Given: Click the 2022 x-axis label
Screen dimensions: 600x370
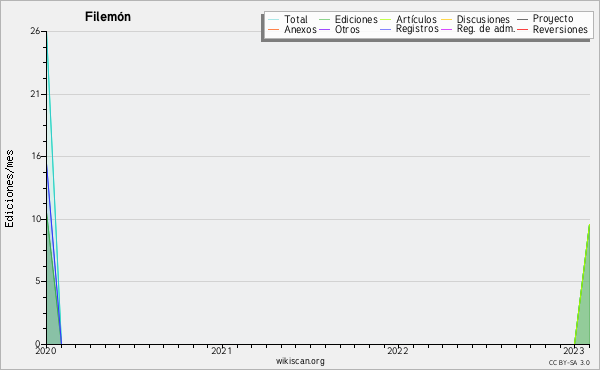Looking at the screenshot, I should tap(398, 351).
